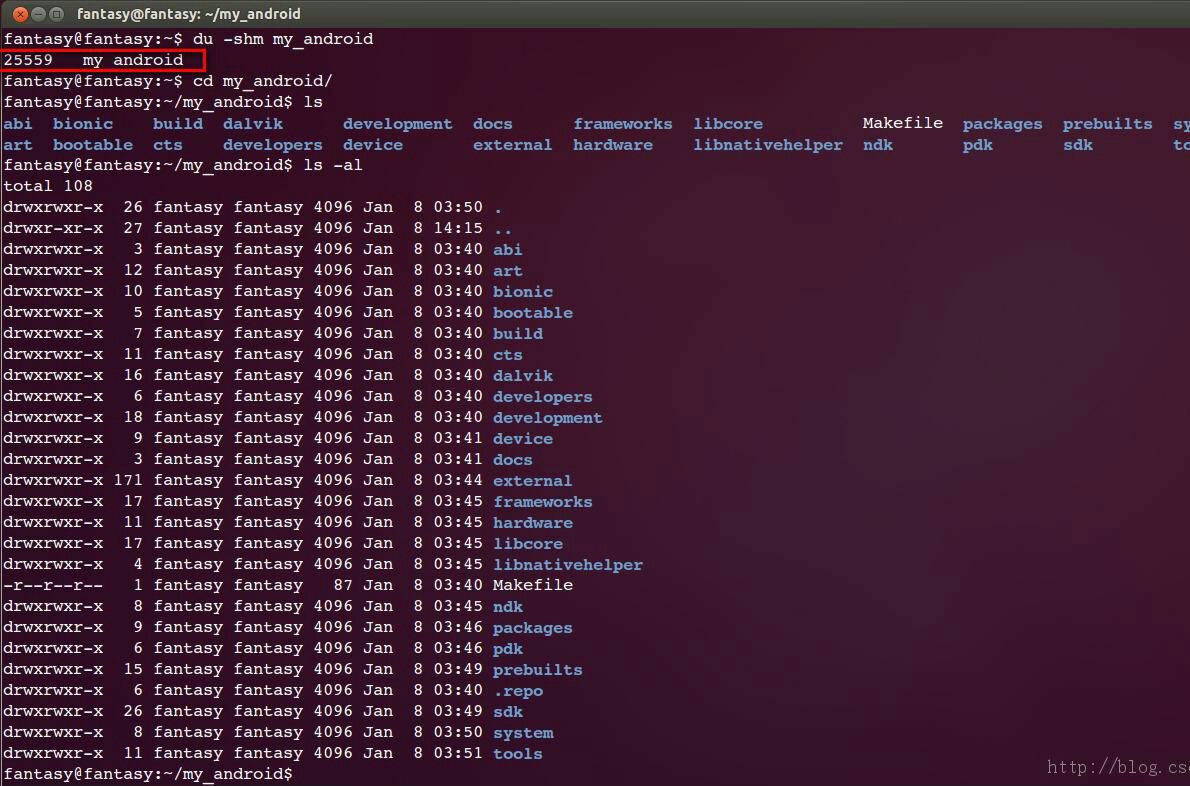1190x786 pixels.
Task: Click the fantasy@fantasy title bar text
Action: (x=188, y=14)
